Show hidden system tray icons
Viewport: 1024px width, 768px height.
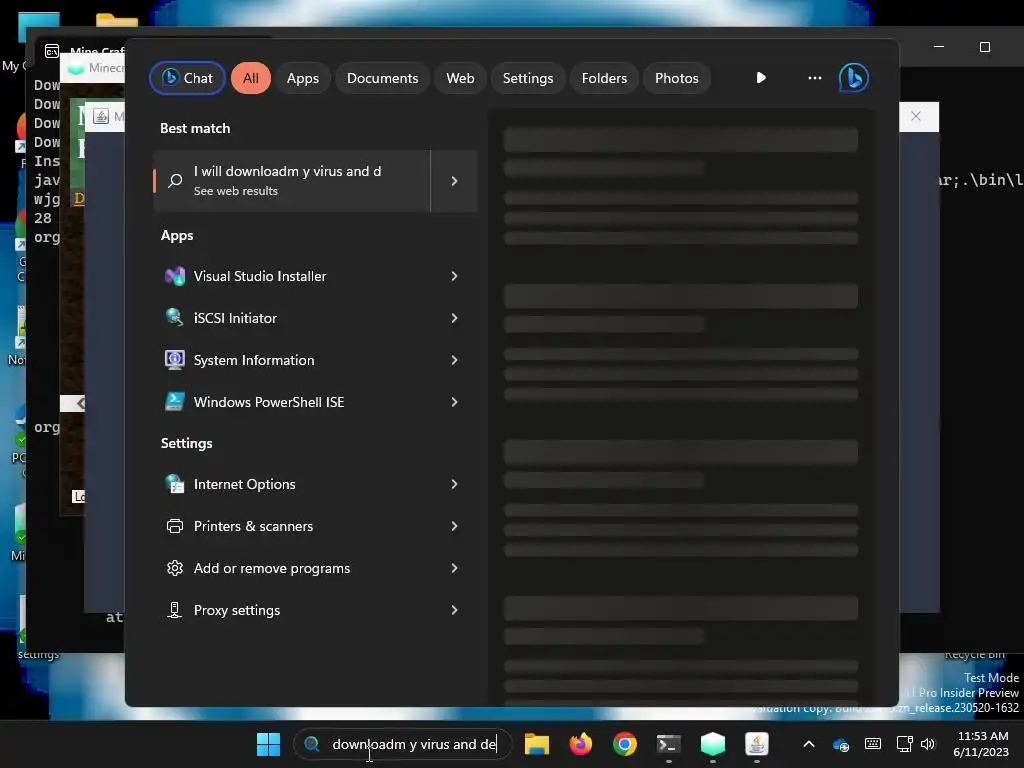click(x=808, y=744)
